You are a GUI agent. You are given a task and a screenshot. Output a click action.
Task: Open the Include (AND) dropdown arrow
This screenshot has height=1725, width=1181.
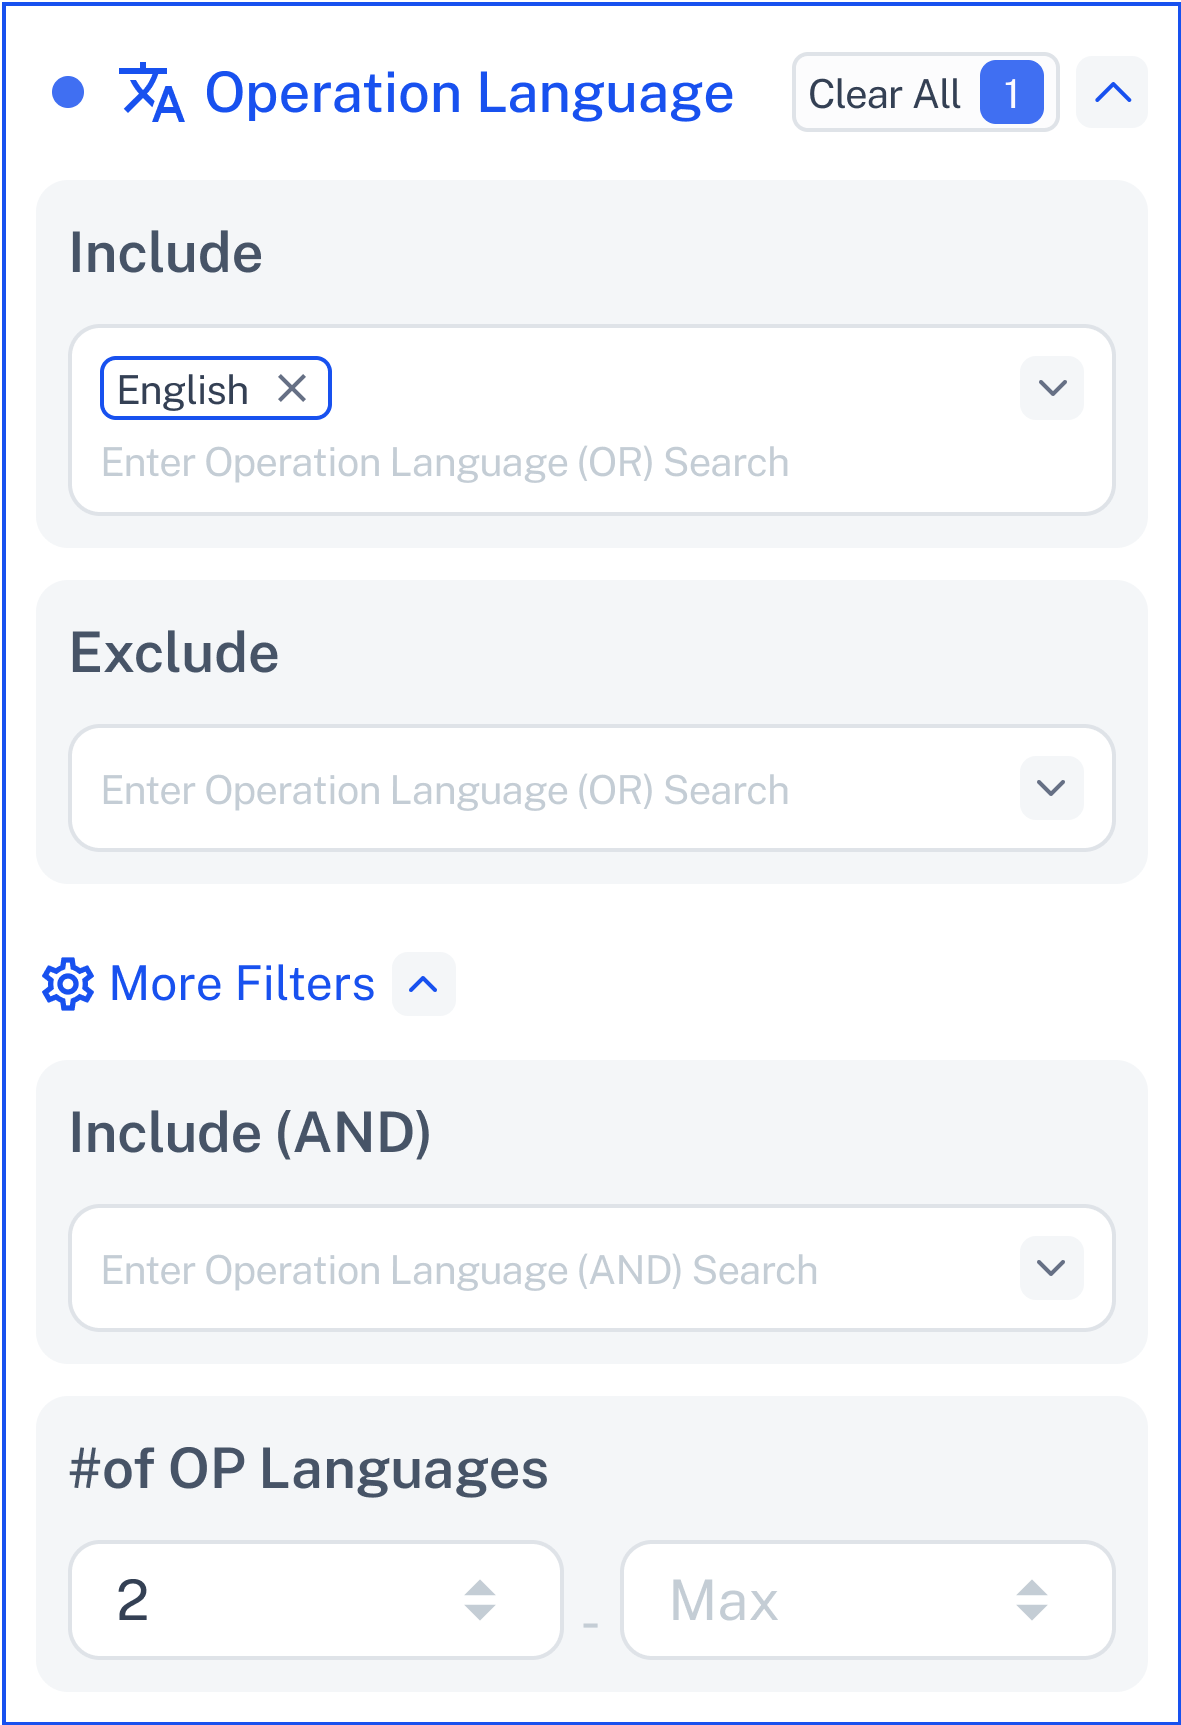click(1052, 1268)
